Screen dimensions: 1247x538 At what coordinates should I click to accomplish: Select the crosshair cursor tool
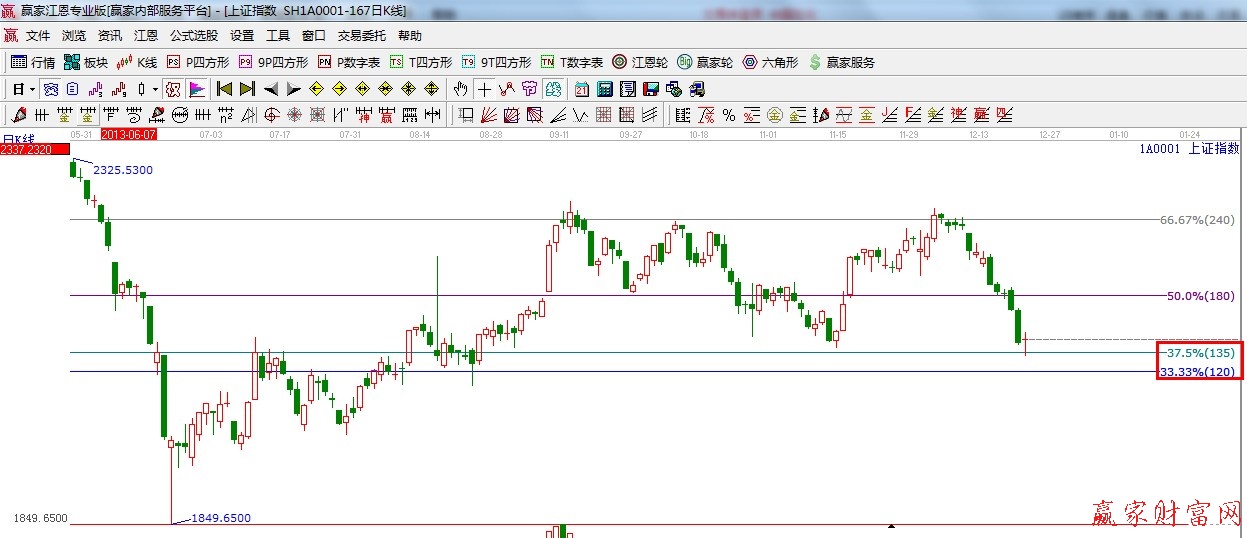pyautogui.click(x=484, y=89)
